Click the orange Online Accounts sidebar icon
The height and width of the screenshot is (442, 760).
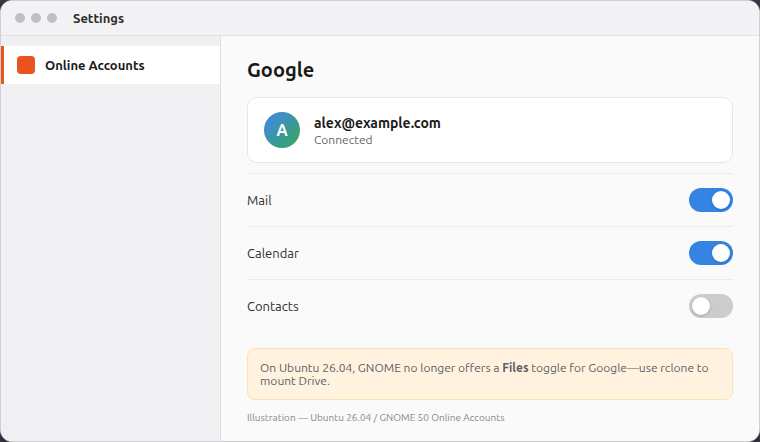(26, 65)
